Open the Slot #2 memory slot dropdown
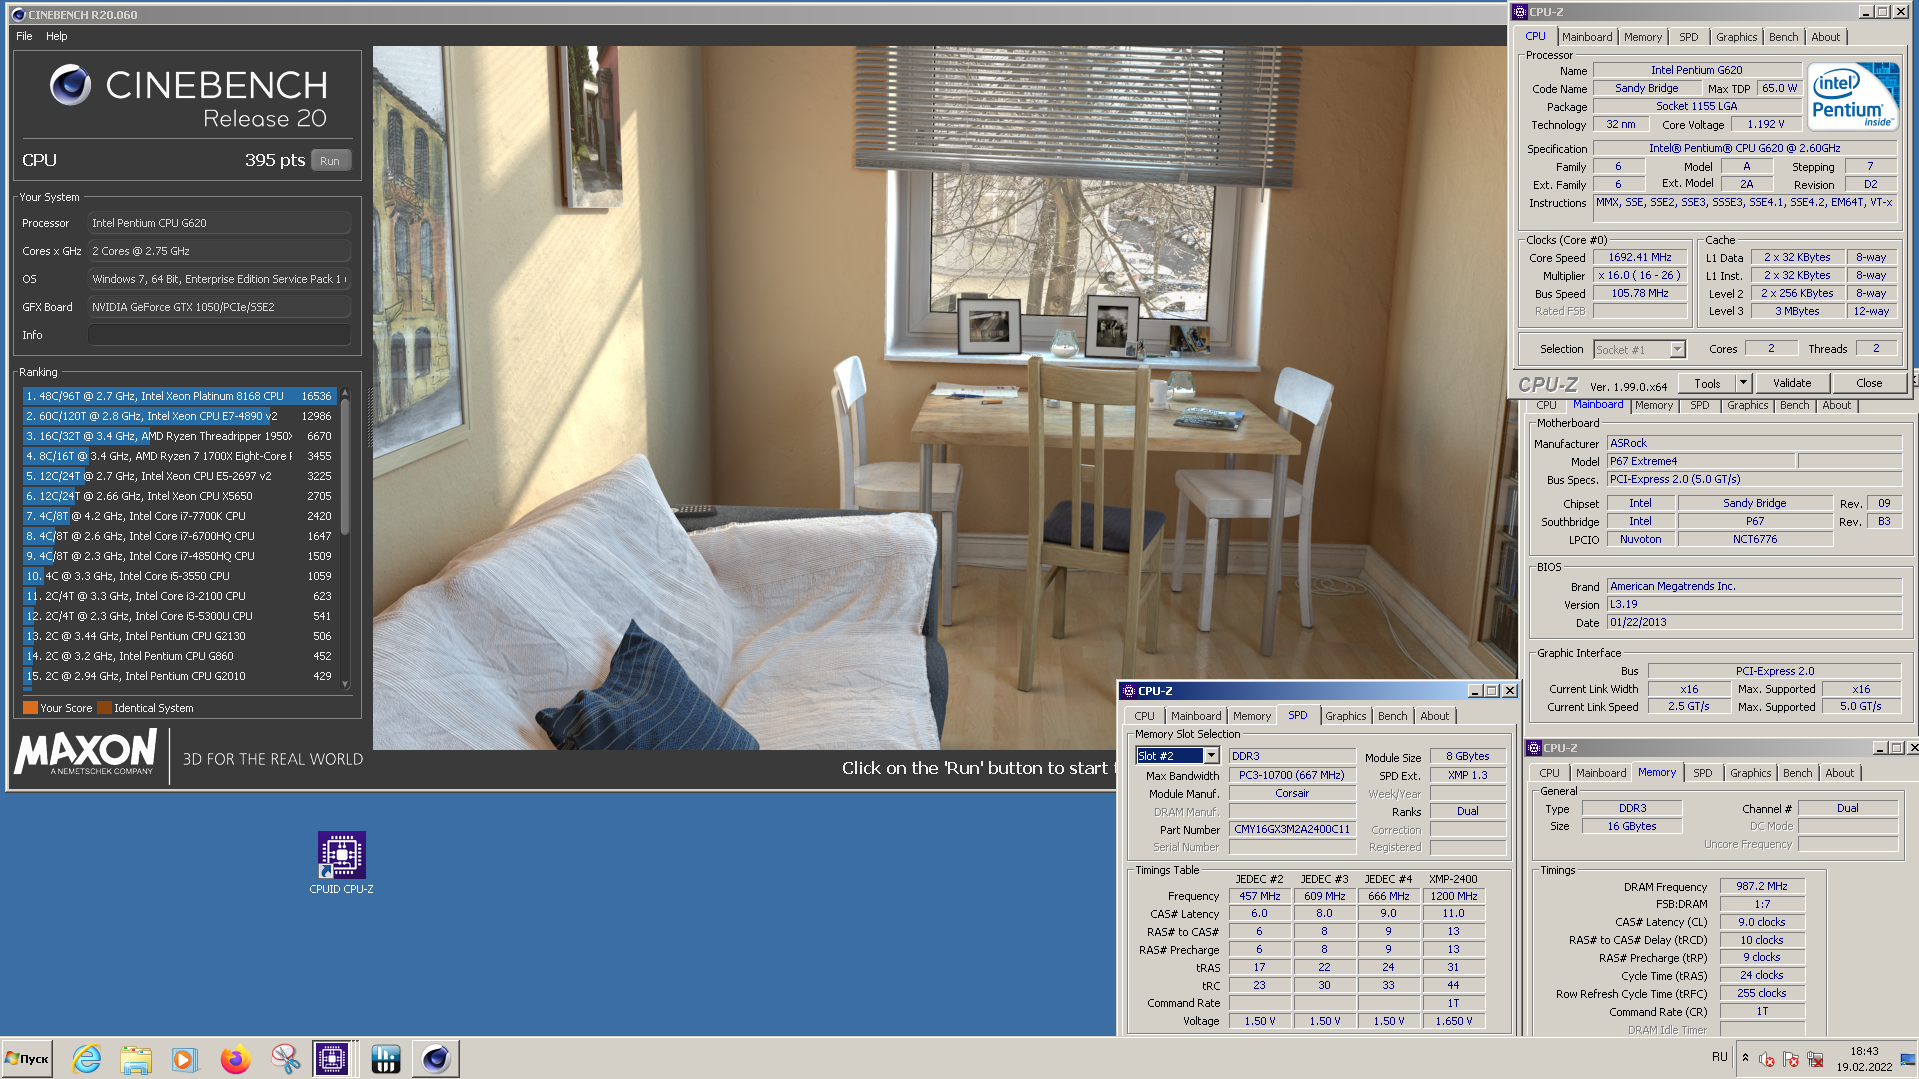 [x=1178, y=756]
